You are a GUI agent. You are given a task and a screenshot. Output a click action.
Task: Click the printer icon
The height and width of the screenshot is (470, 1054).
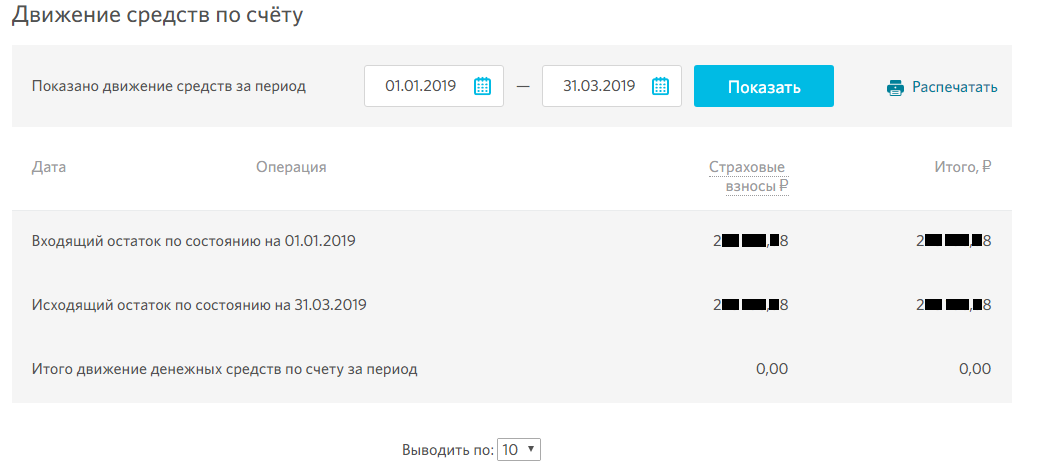[895, 87]
